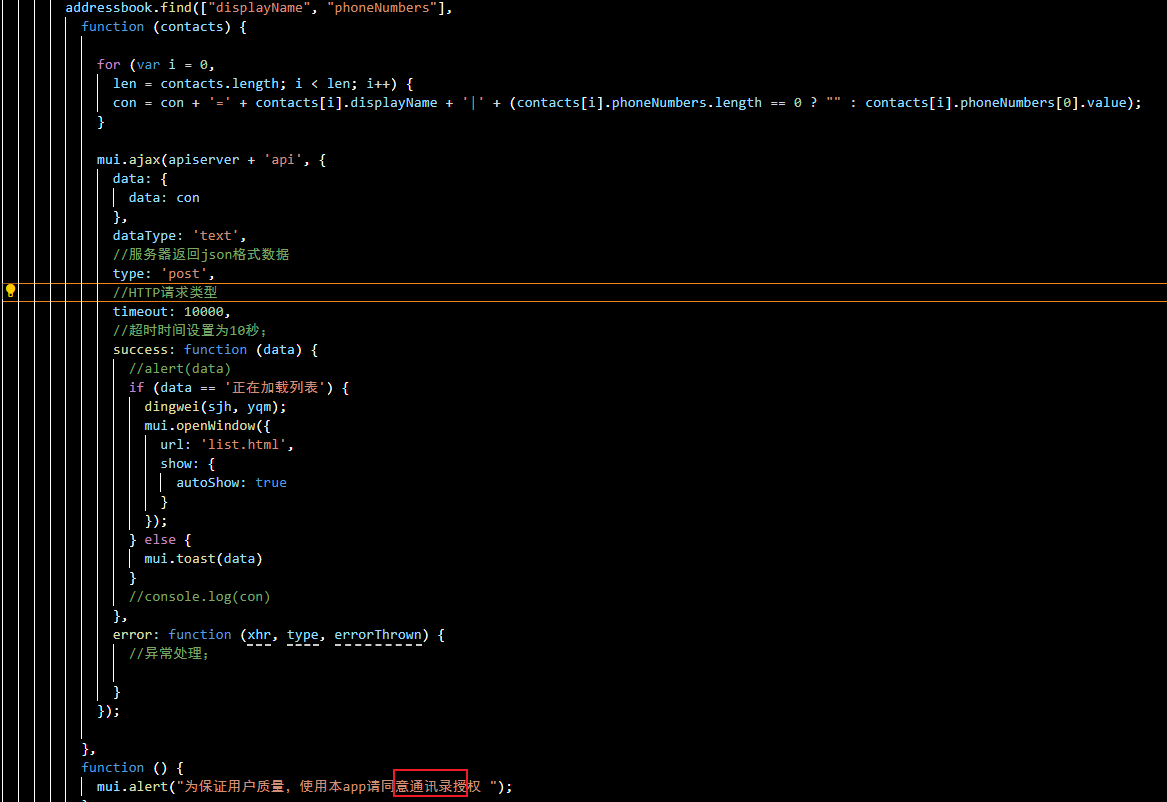
Task: Click the autoShow true value
Action: 271,482
